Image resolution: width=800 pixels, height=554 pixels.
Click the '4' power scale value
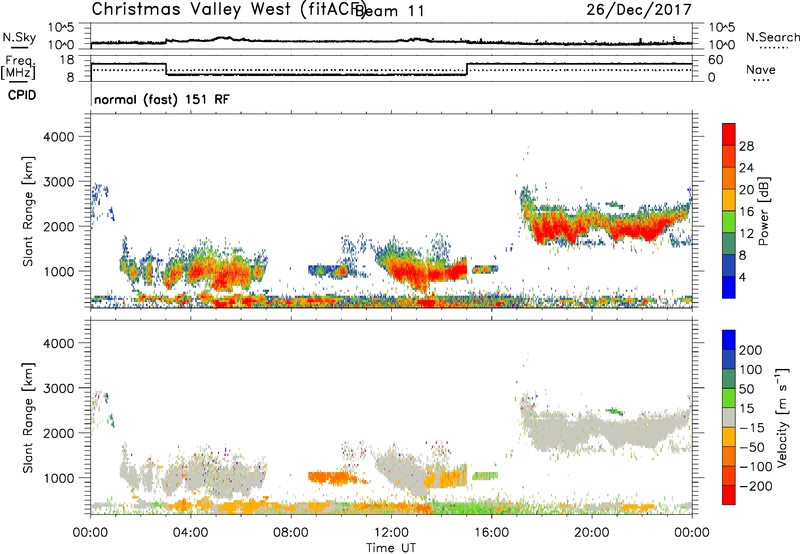(742, 277)
